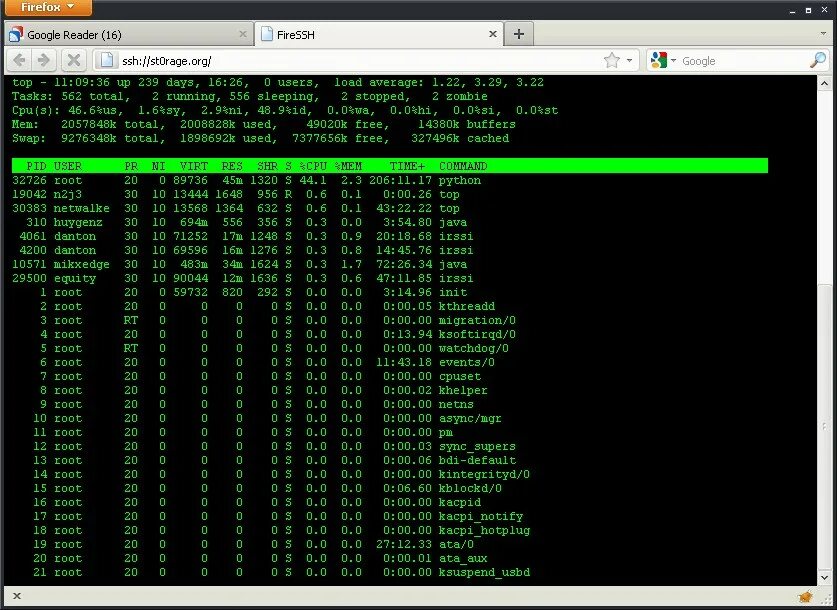
Task: Click the scrollbar down arrow
Action: tap(824, 577)
